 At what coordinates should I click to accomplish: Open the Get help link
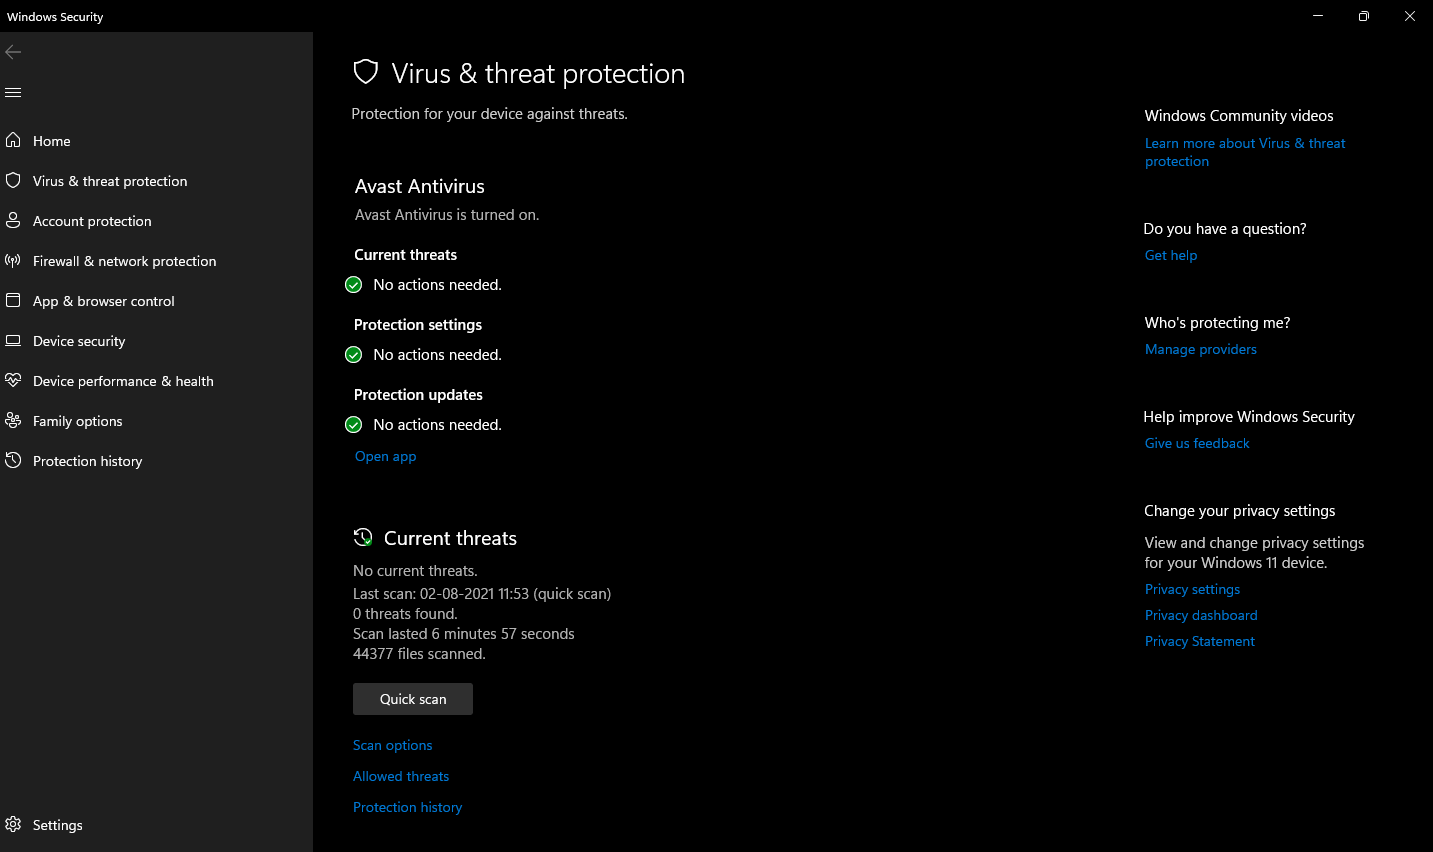pyautogui.click(x=1171, y=255)
